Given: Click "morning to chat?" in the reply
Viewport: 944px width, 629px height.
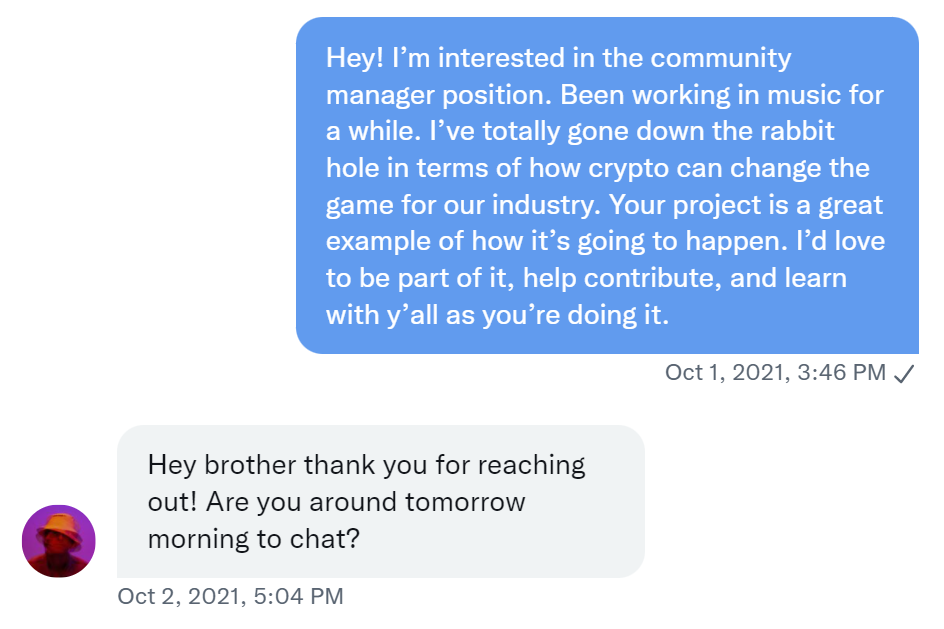Looking at the screenshot, I should 254,539.
